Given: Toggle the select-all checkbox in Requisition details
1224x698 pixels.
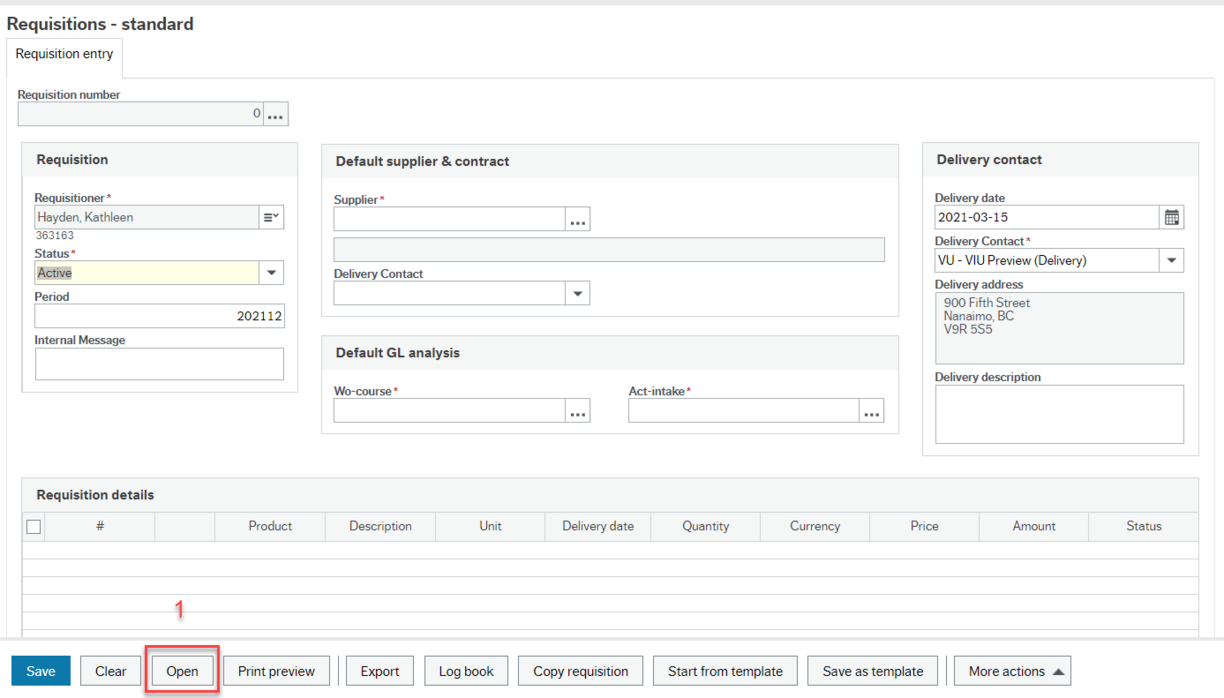Looking at the screenshot, I should coord(33,526).
